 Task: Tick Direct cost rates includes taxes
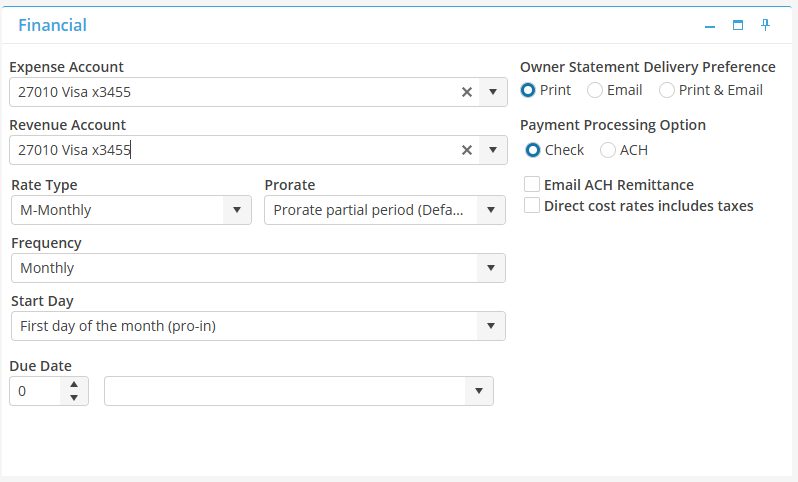(532, 205)
